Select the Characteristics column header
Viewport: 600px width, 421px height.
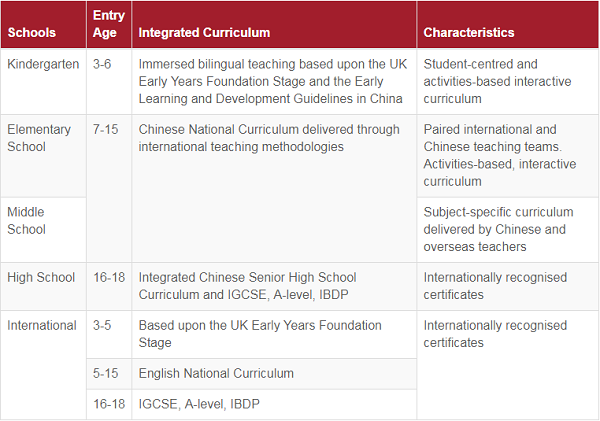pyautogui.click(x=469, y=33)
